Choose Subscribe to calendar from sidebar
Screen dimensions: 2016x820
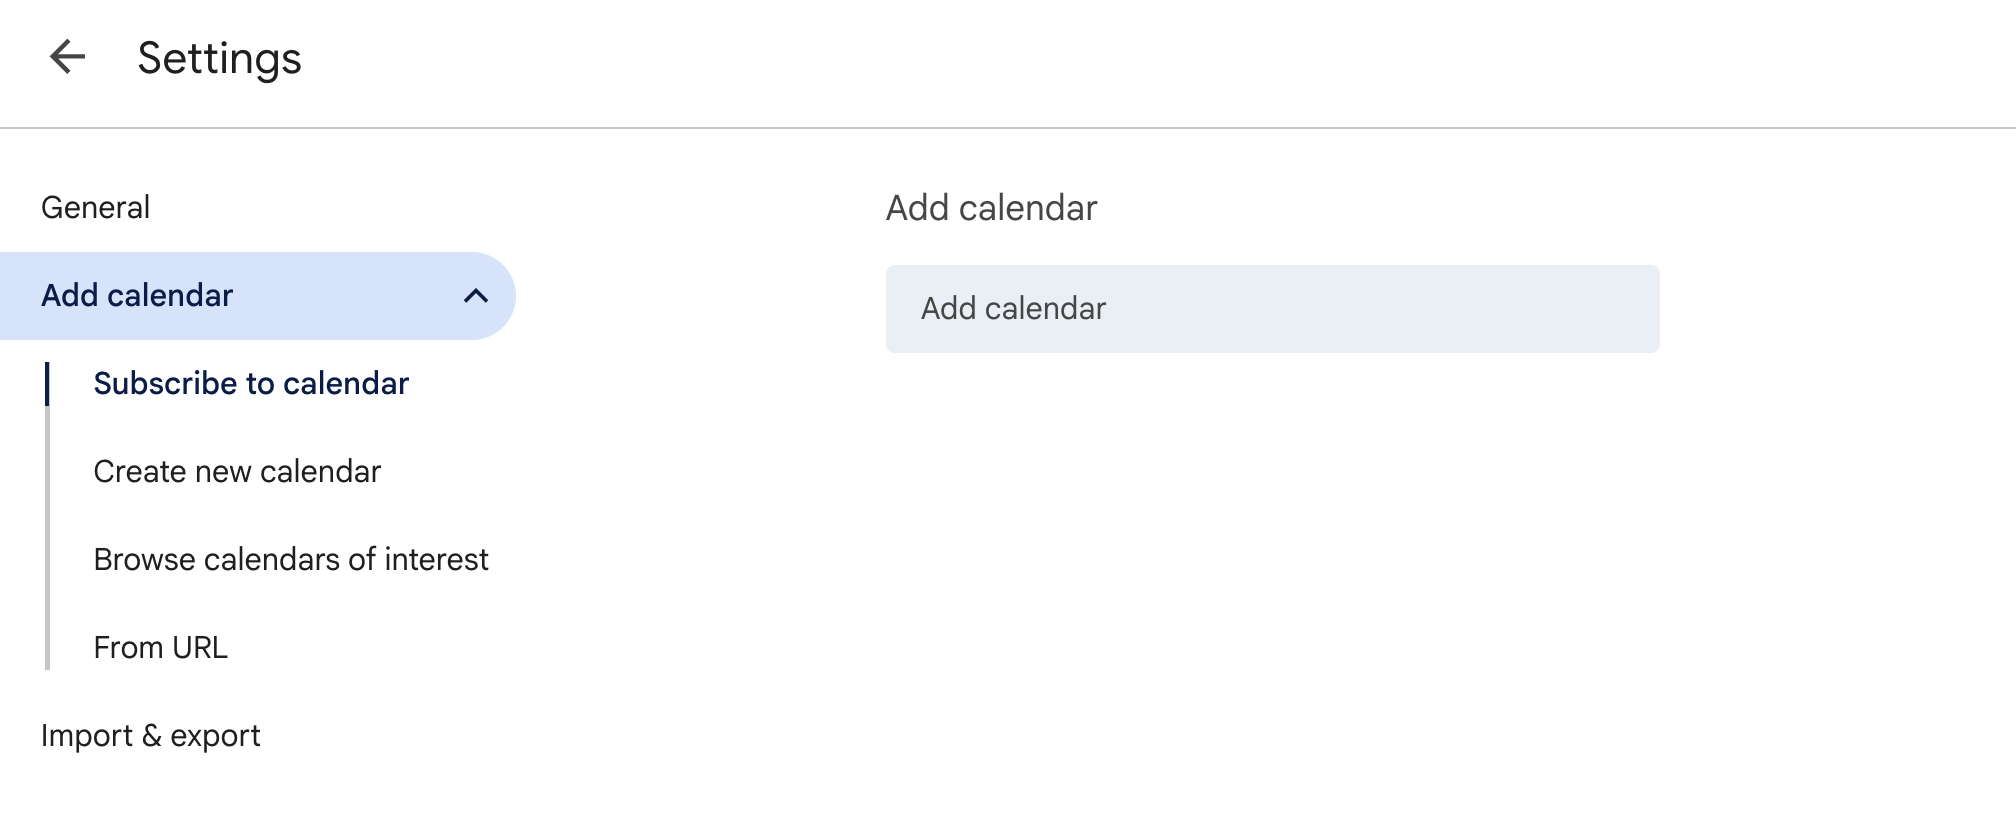(250, 383)
